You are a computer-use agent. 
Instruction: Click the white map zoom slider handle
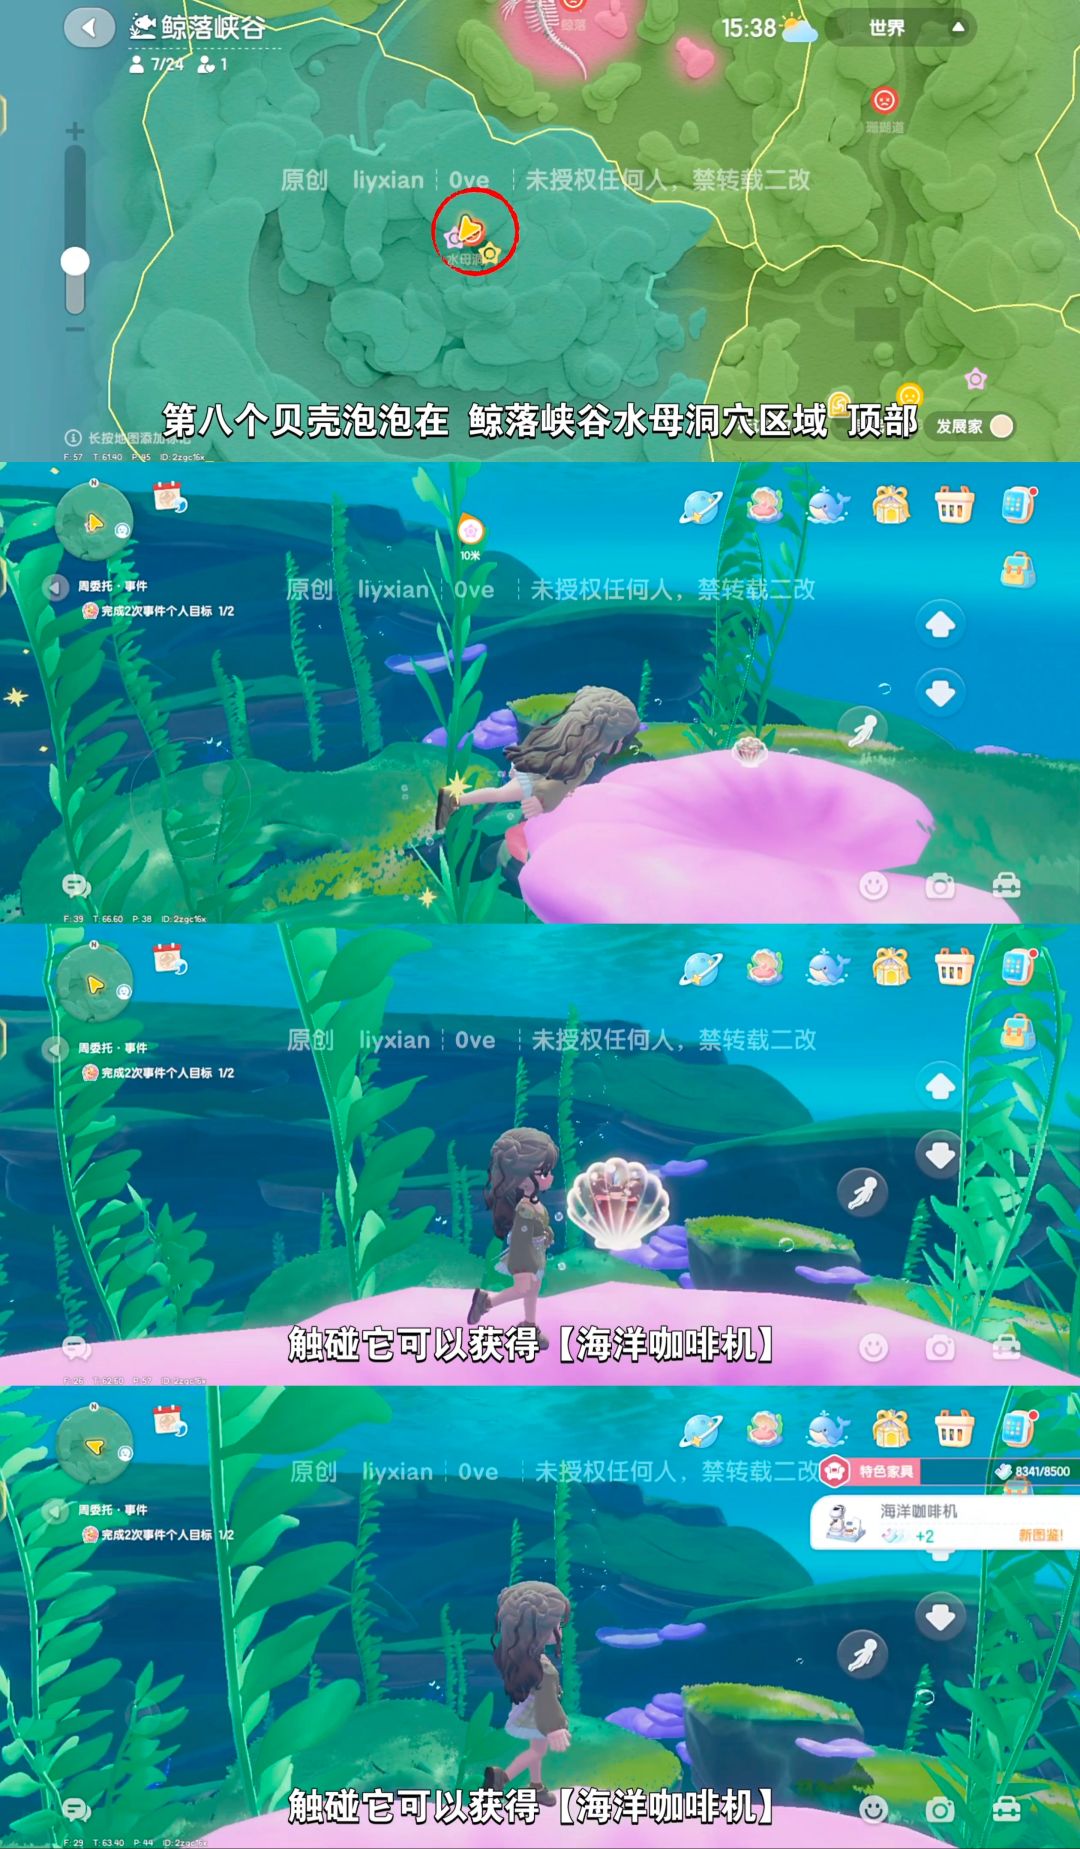pos(75,261)
